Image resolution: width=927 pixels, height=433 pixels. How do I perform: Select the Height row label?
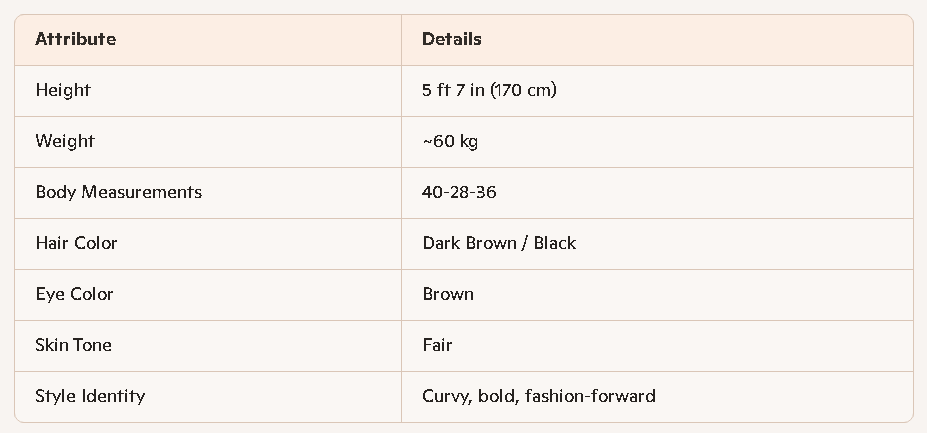coord(63,91)
